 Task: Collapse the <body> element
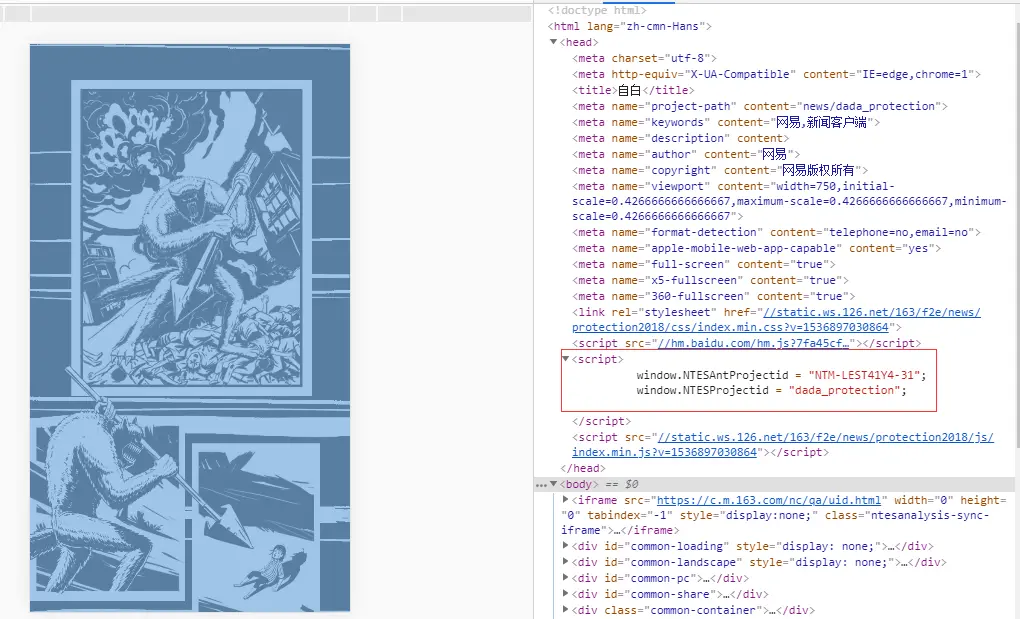coord(553,484)
